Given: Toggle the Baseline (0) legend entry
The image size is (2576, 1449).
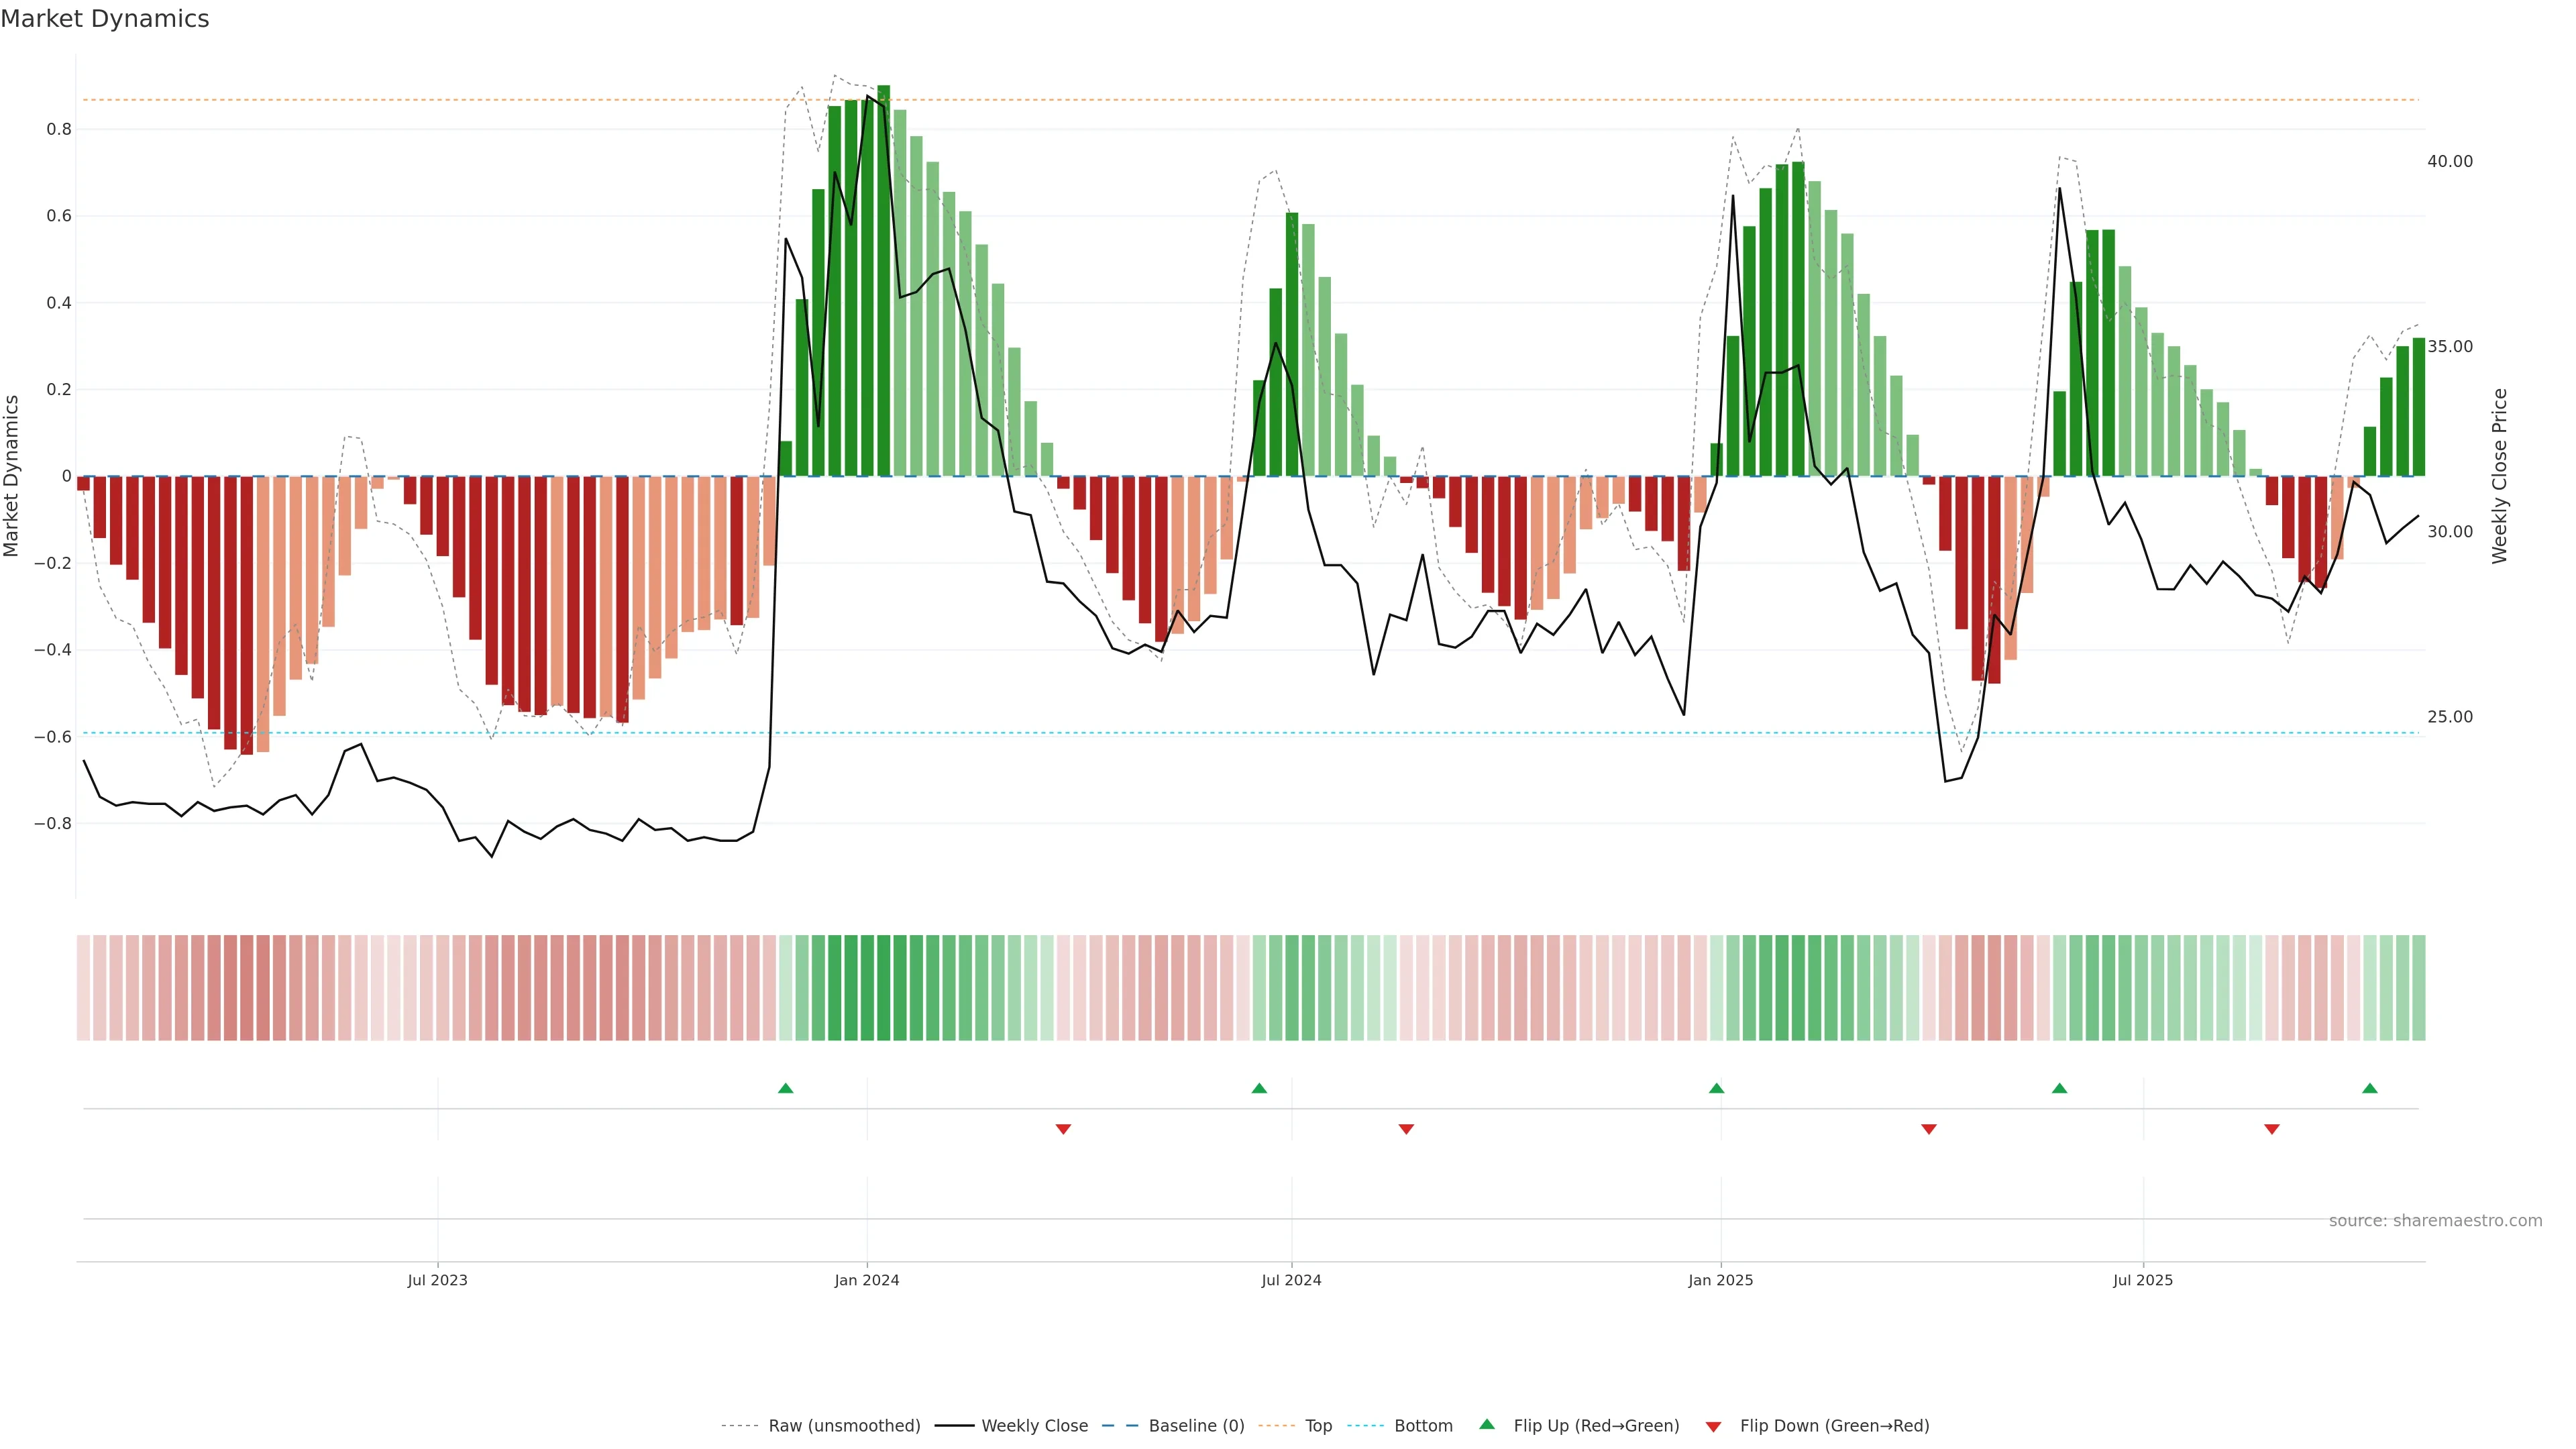Looking at the screenshot, I should [1196, 1426].
